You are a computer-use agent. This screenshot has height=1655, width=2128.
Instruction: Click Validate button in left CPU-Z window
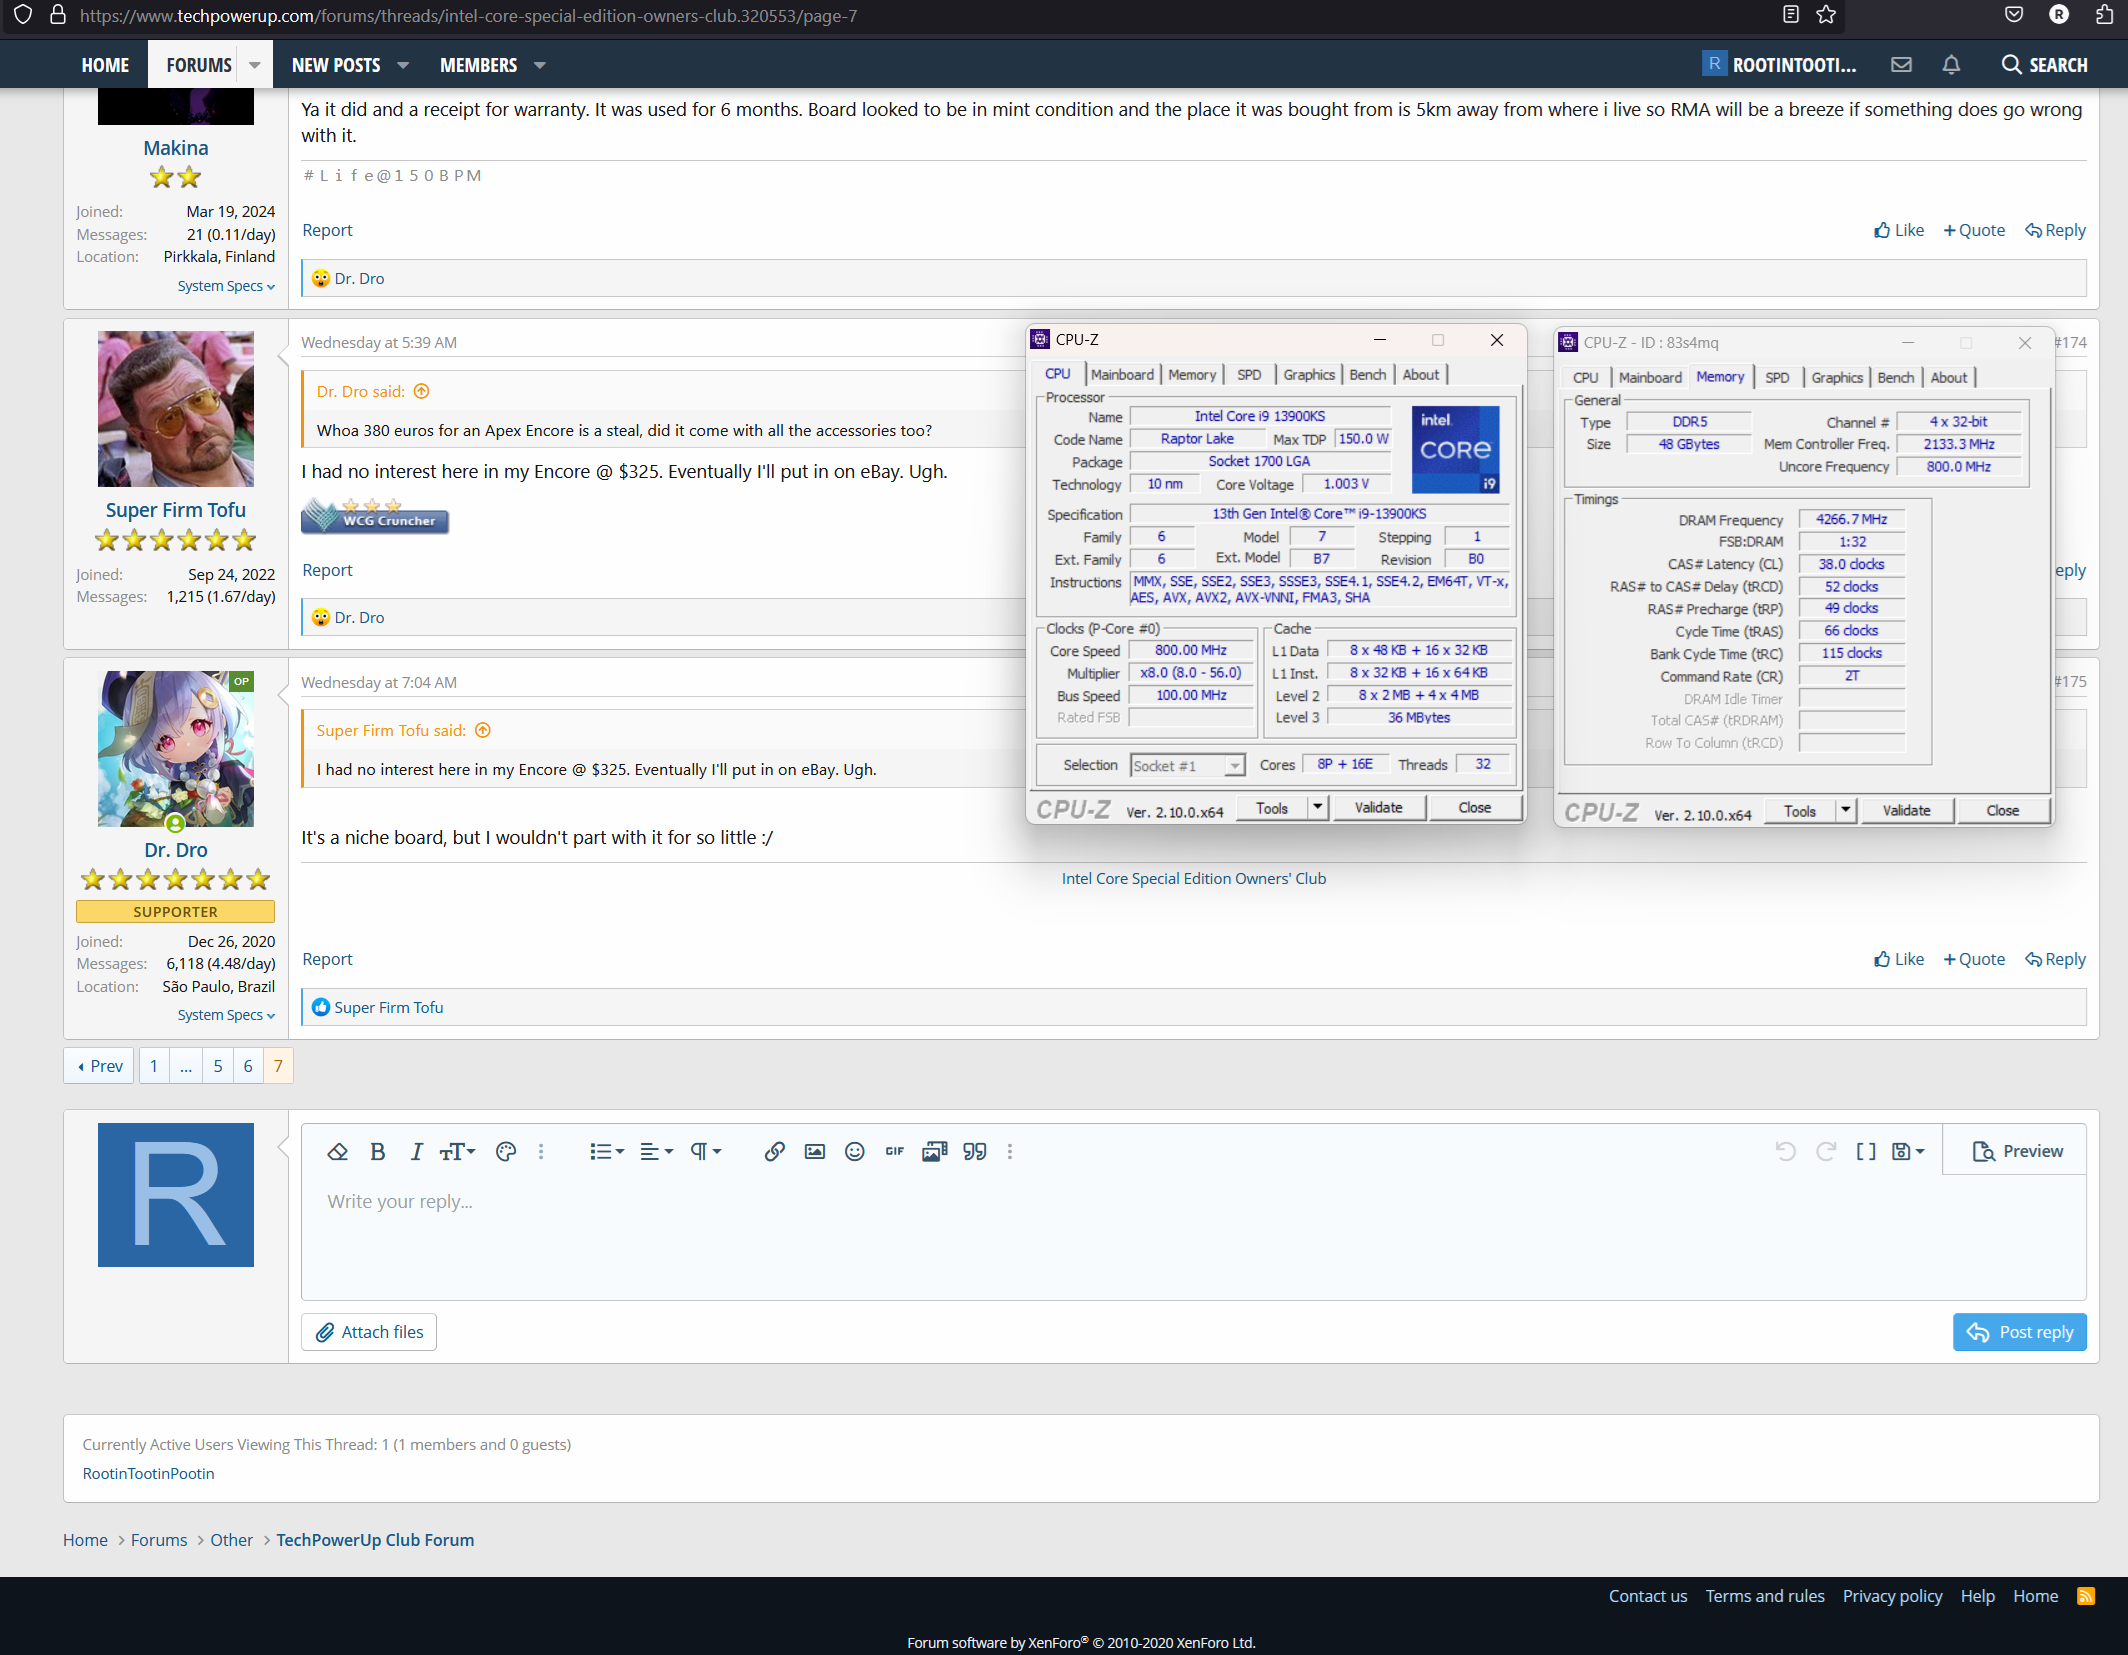[x=1378, y=807]
